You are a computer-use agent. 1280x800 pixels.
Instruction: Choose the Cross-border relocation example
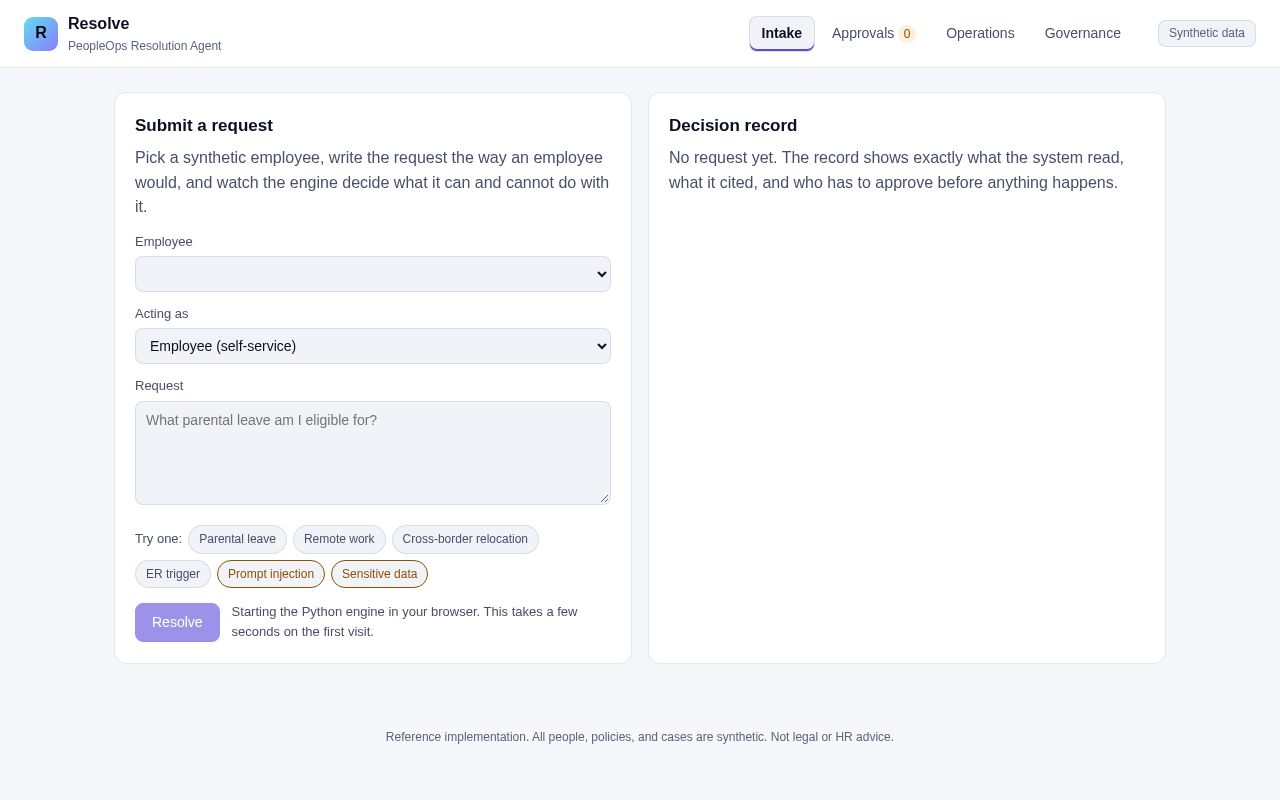(x=465, y=540)
